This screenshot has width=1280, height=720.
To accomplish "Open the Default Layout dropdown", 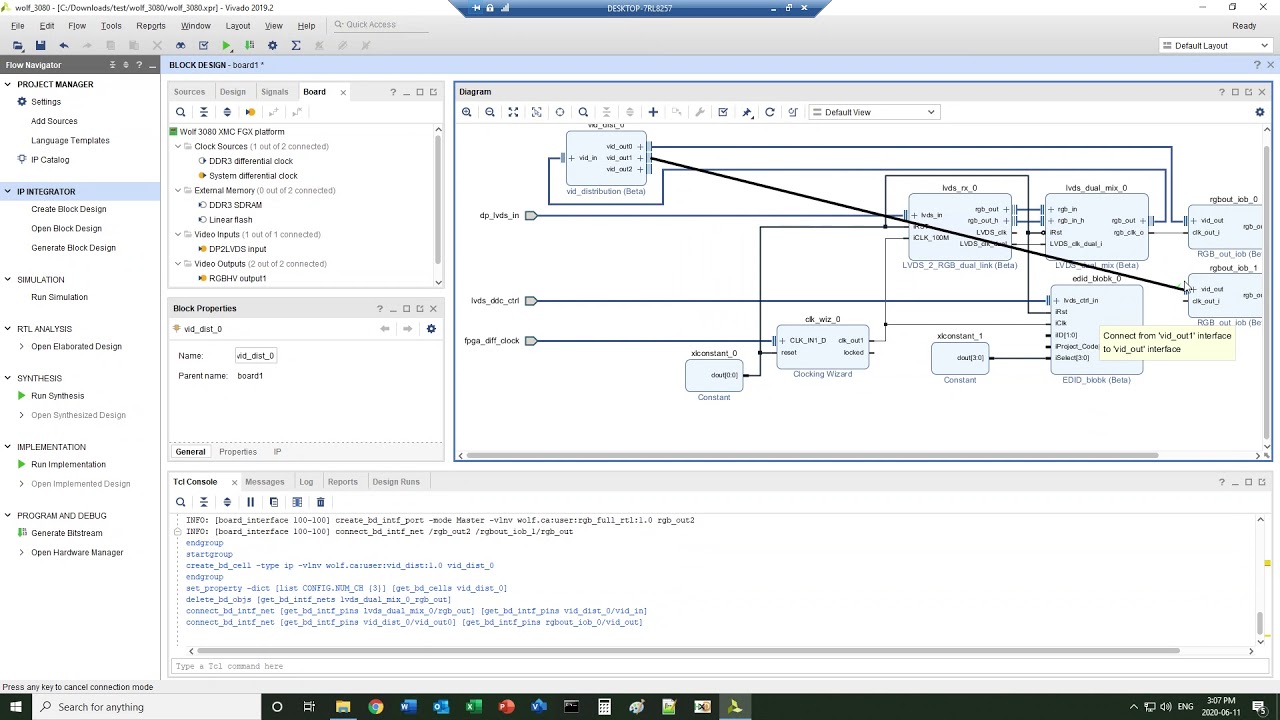I will pos(1215,45).
